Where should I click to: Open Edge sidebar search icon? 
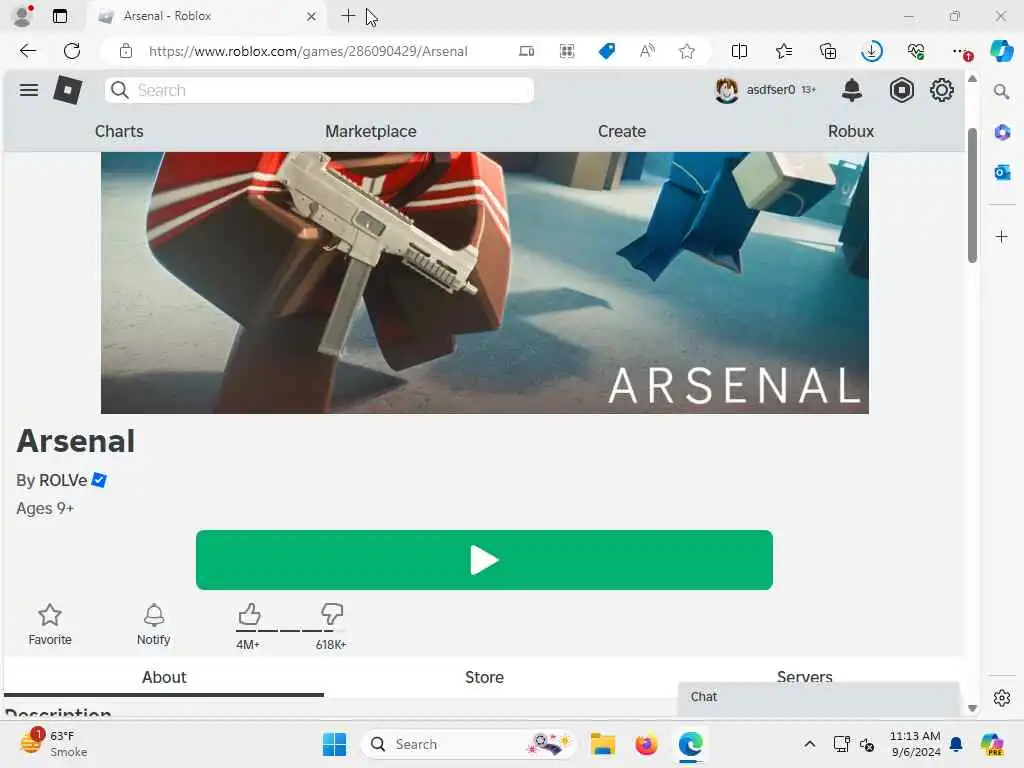tap(1001, 92)
